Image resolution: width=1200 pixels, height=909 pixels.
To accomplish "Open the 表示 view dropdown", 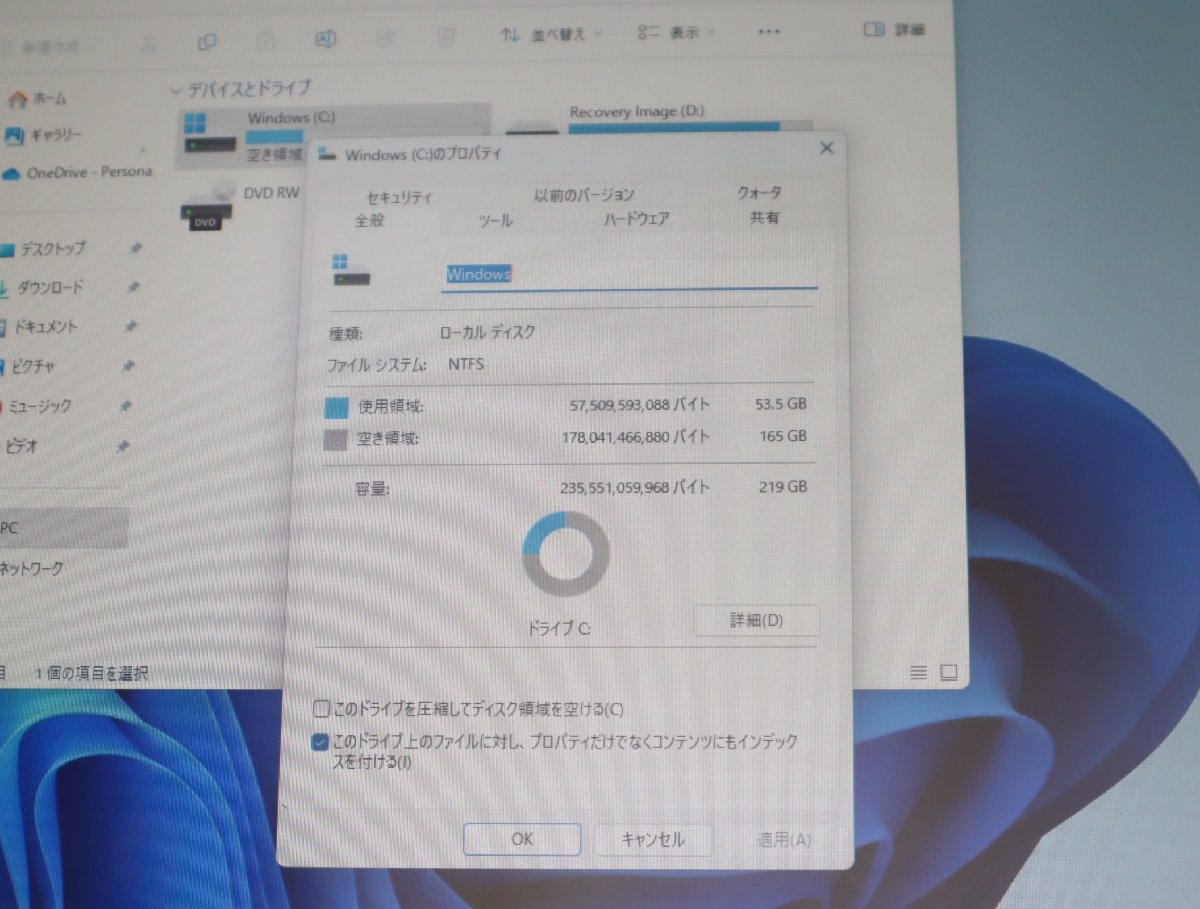I will [x=677, y=32].
